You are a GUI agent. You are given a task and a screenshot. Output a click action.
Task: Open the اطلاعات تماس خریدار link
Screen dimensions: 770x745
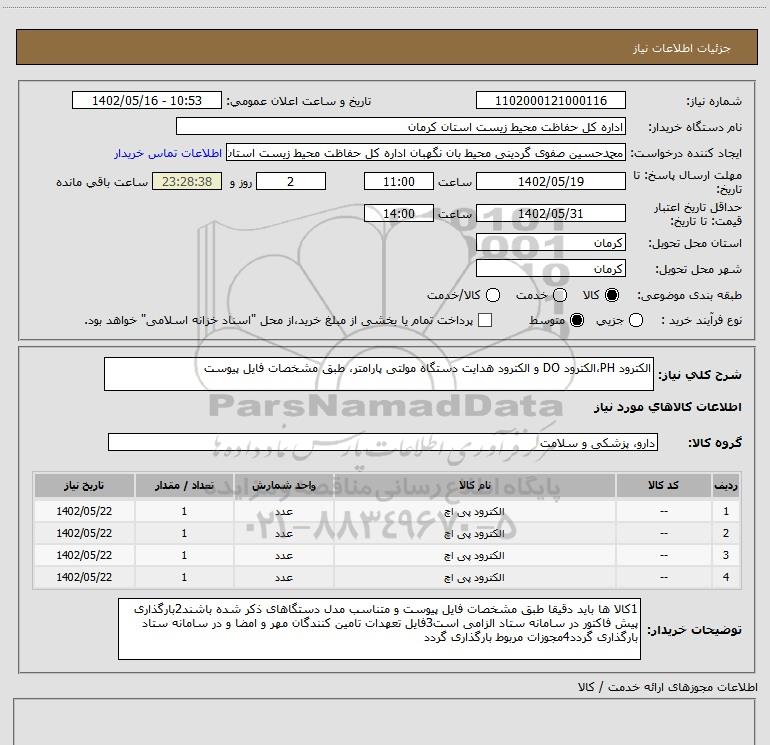click(x=168, y=153)
